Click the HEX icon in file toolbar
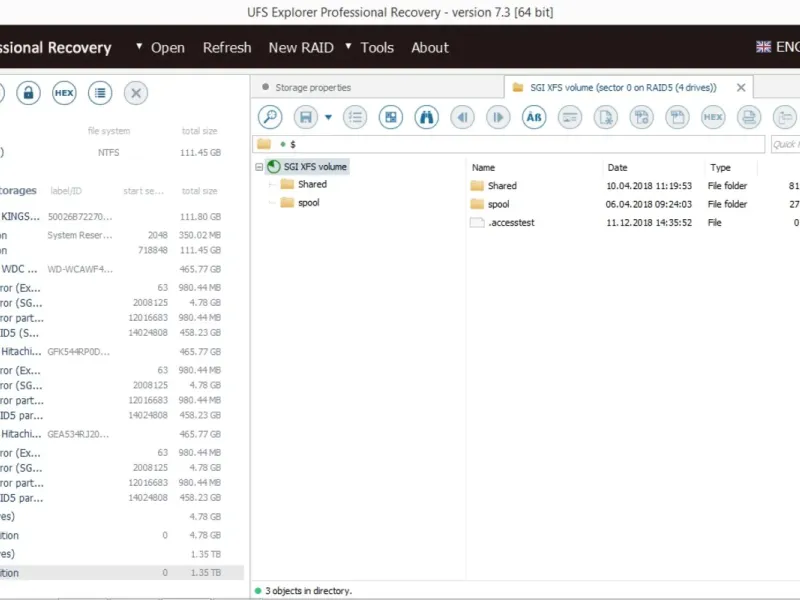The image size is (800, 600). [713, 117]
